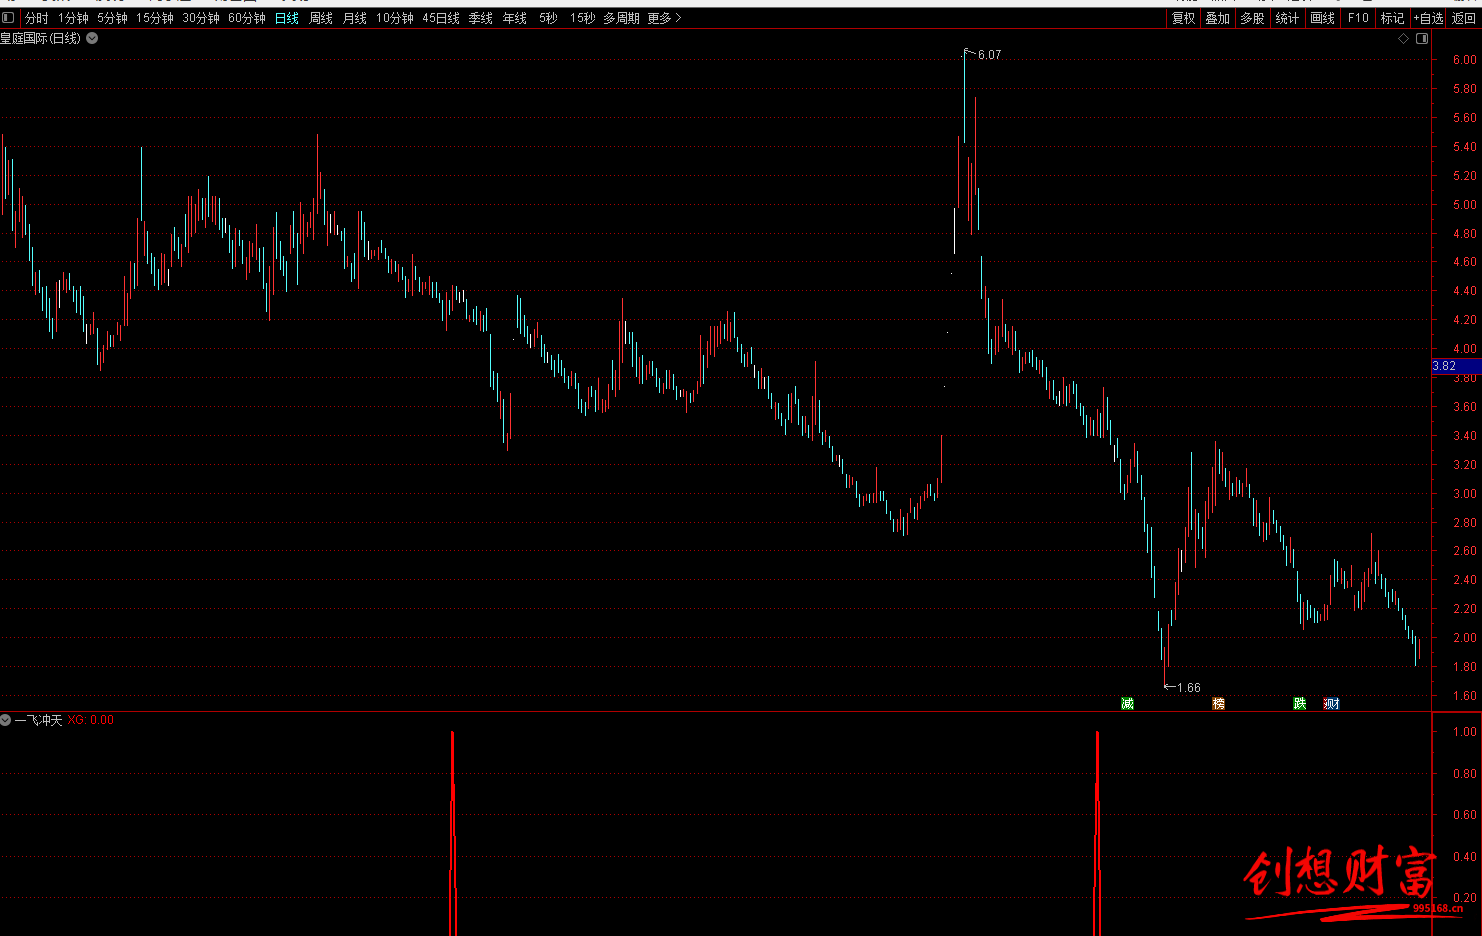
Task: Toggle 复权 price adjustment
Action: pyautogui.click(x=1183, y=18)
